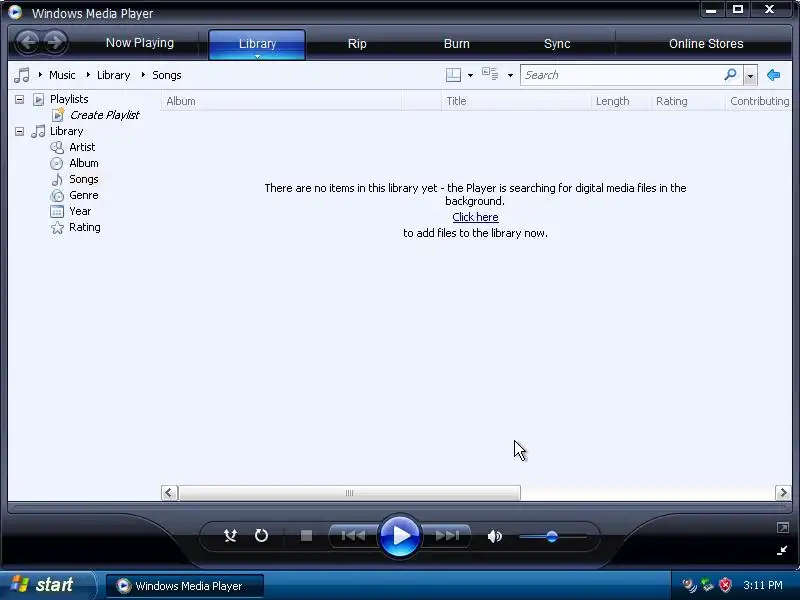Sort by the Length column header
800x600 pixels.
click(620, 101)
